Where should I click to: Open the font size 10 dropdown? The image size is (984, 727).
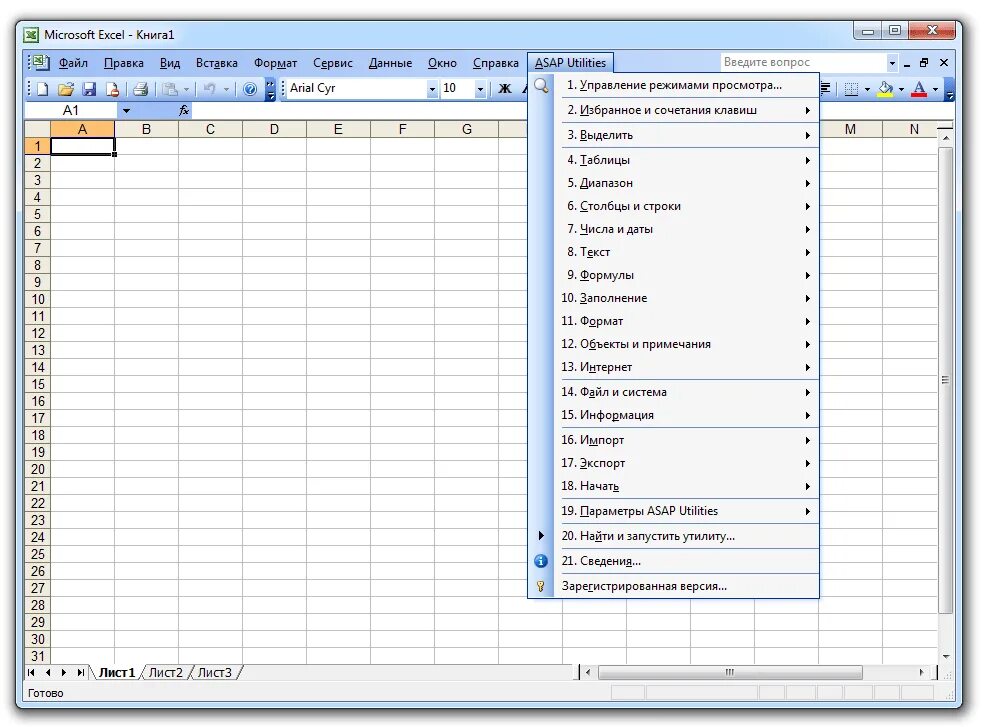coord(480,90)
